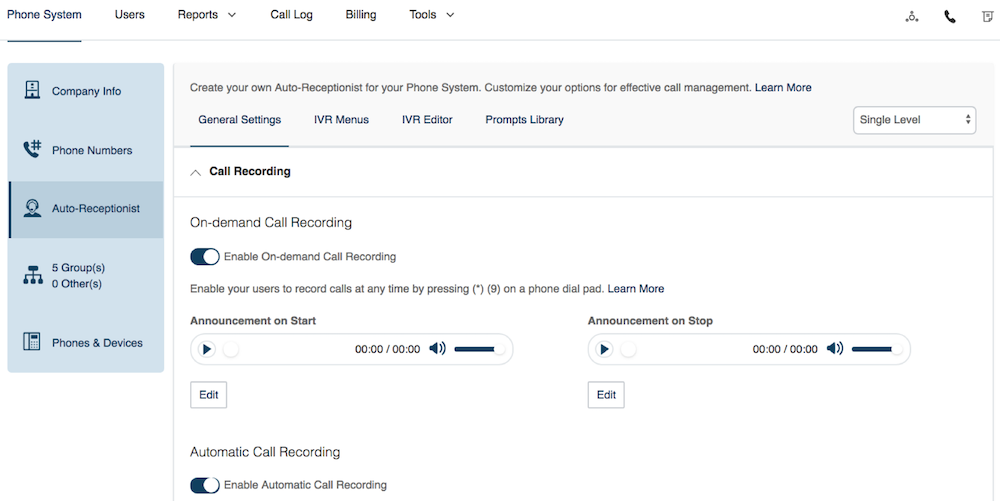Open 5 Group(s) 0 Other(s) sidebar item
This screenshot has height=501, width=1000.
(x=86, y=275)
